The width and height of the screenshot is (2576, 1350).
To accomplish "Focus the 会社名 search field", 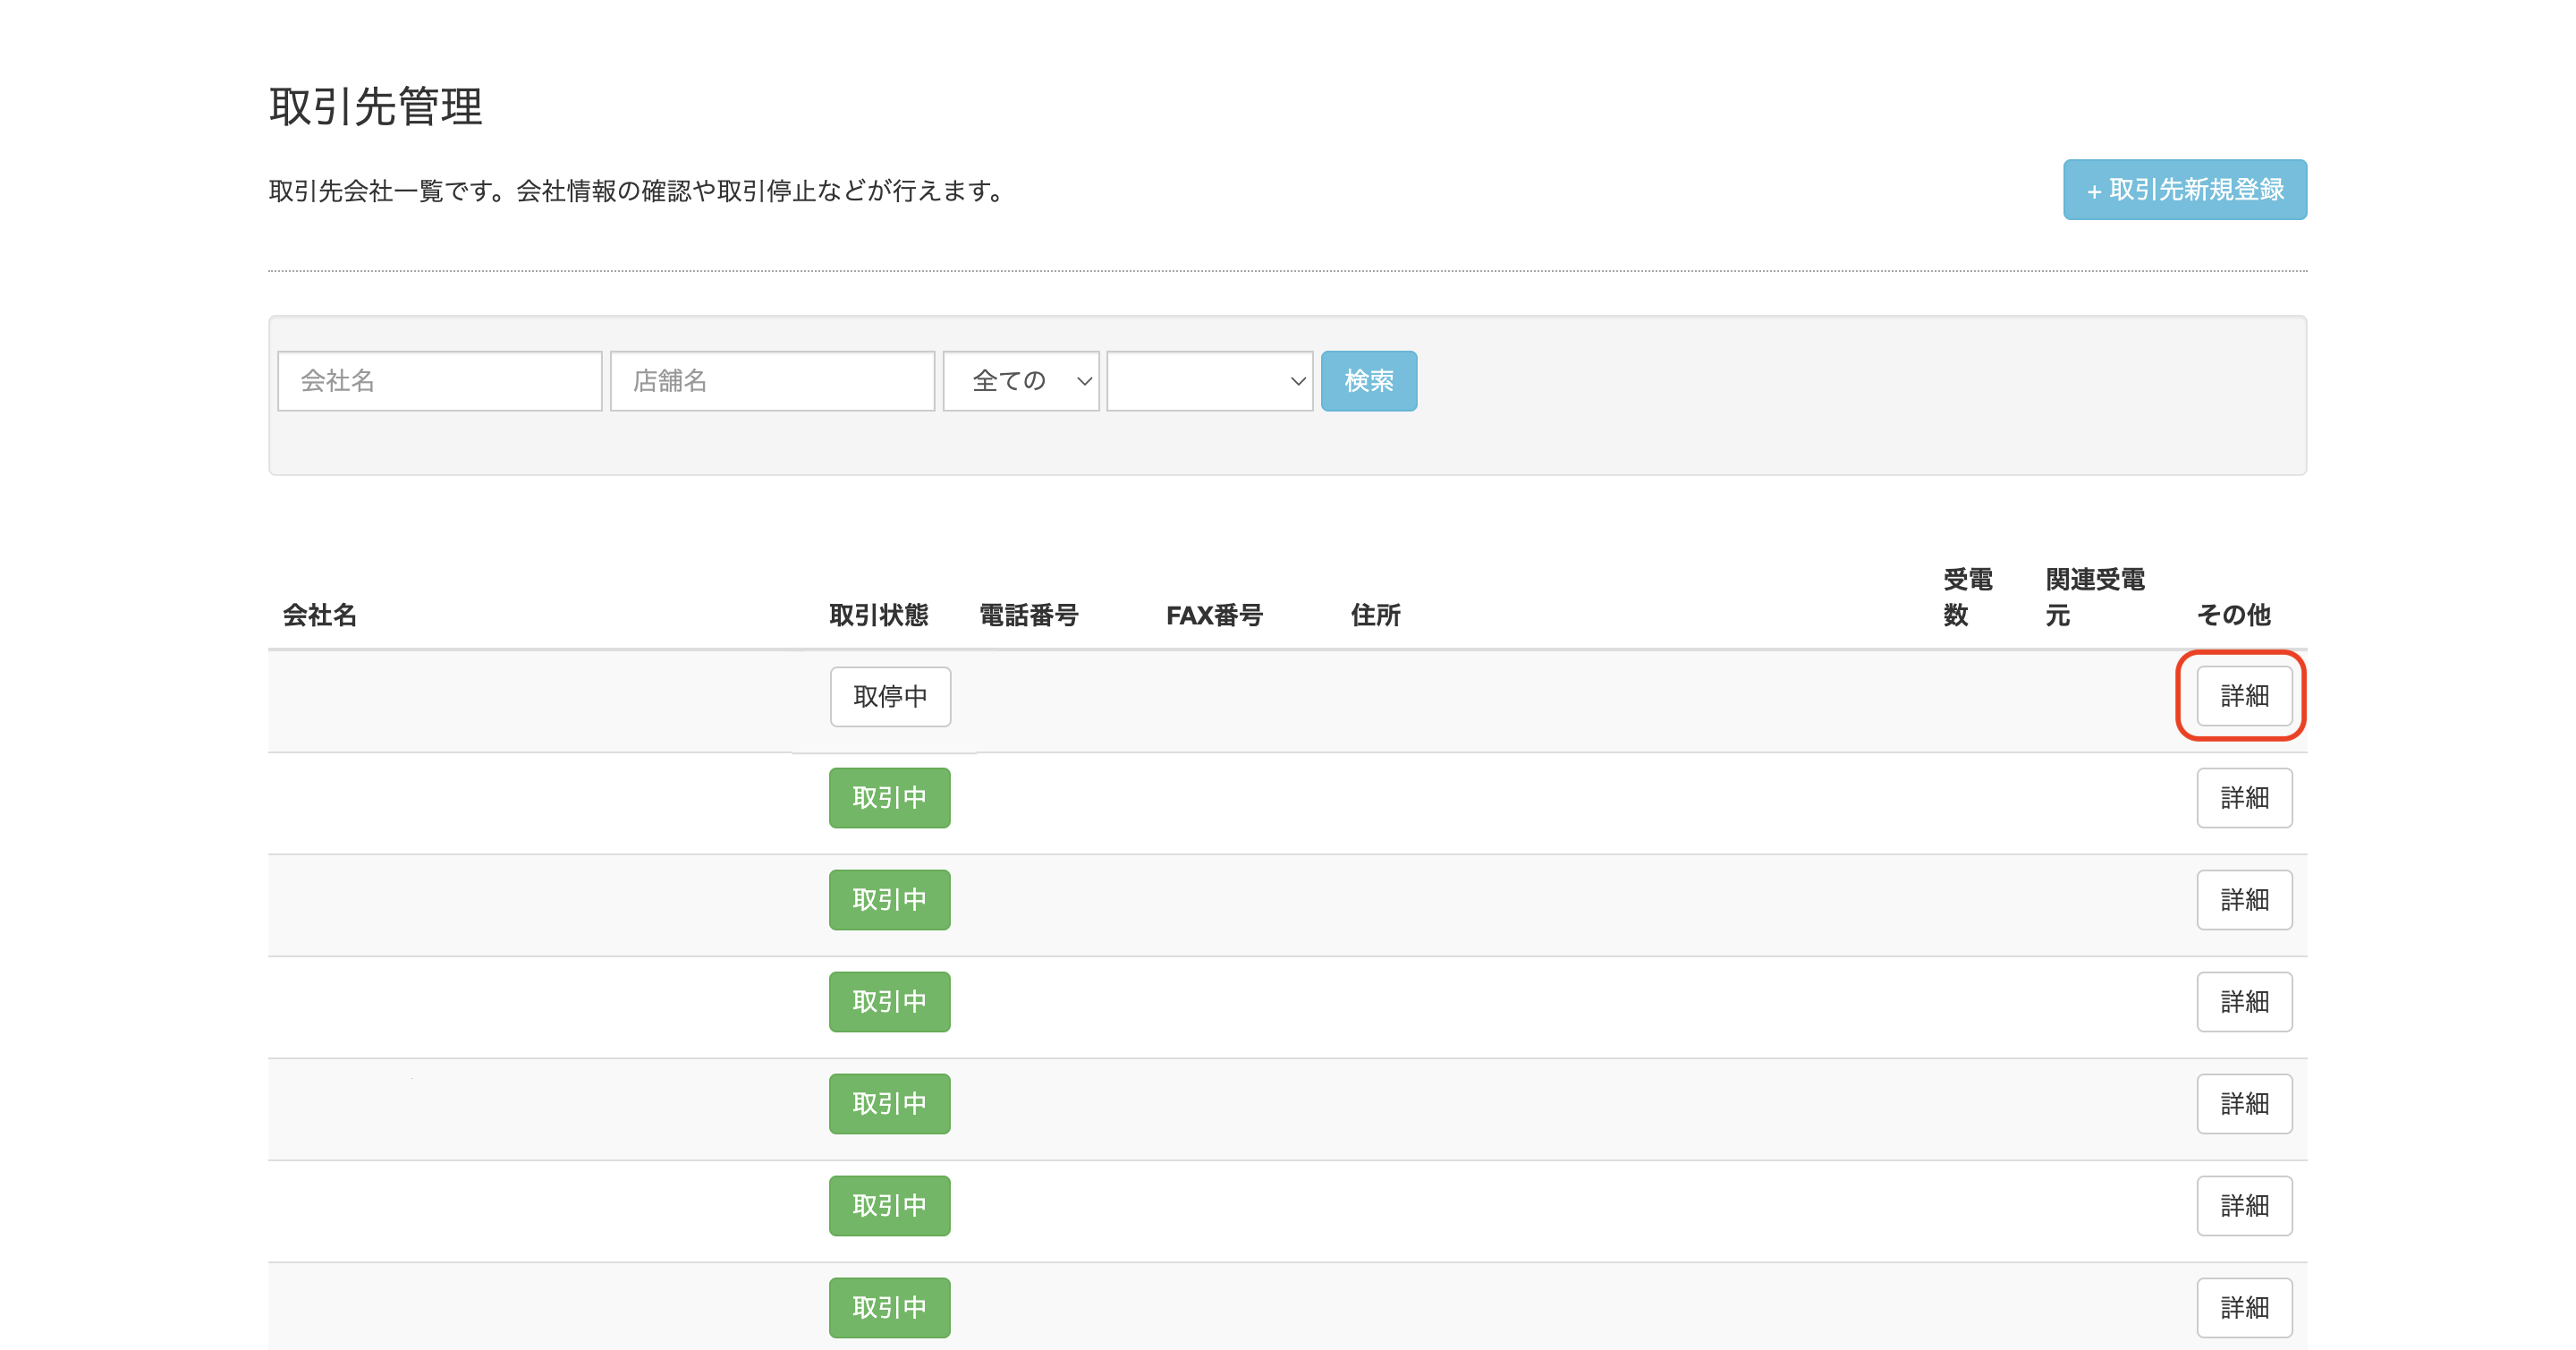I will (x=439, y=380).
